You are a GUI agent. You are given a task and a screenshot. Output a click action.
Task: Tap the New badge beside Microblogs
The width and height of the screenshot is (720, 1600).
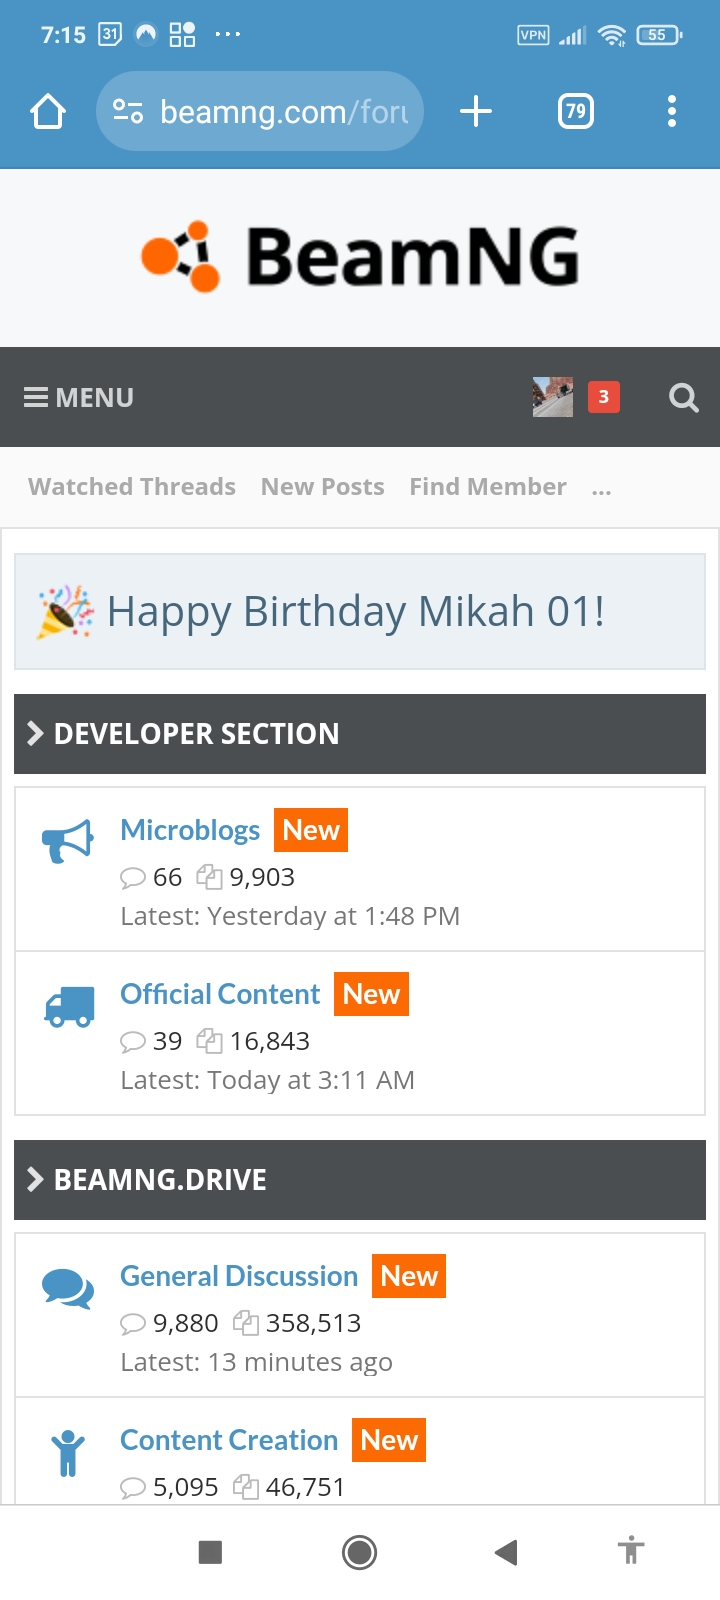click(311, 830)
